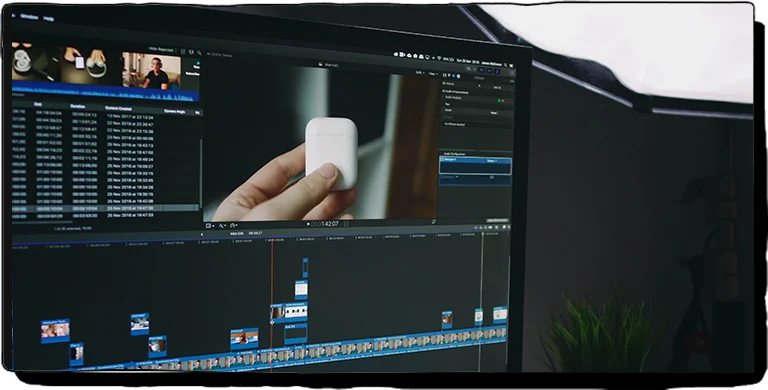The image size is (768, 390).
Task: Open the Hide Rejected filter dropdown
Action: click(163, 49)
